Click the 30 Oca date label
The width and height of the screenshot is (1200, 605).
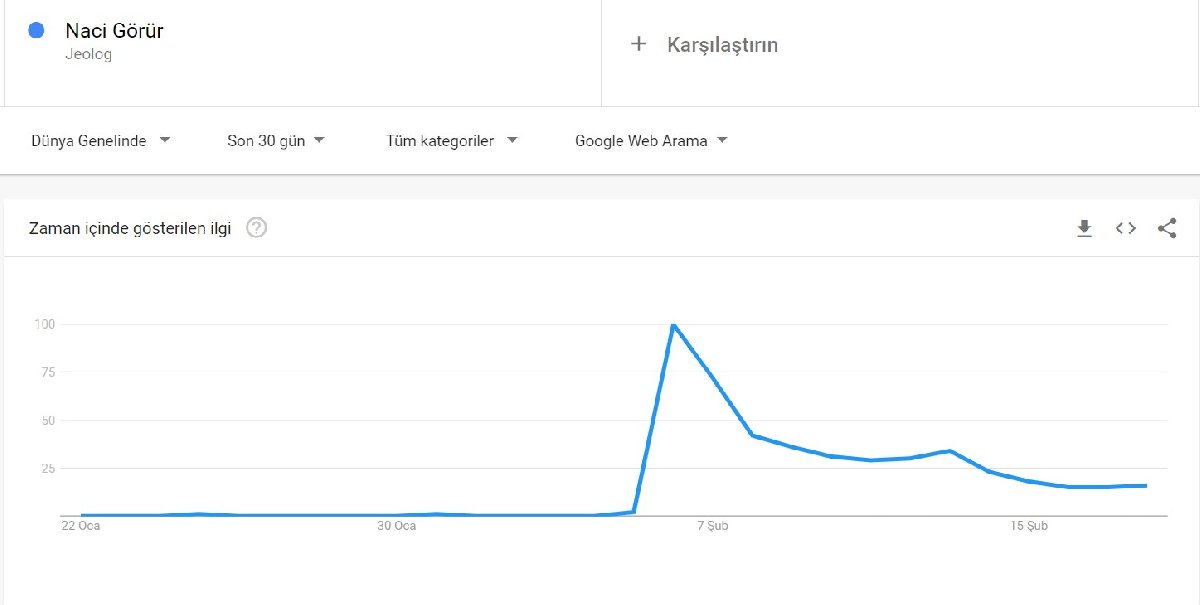click(x=397, y=526)
